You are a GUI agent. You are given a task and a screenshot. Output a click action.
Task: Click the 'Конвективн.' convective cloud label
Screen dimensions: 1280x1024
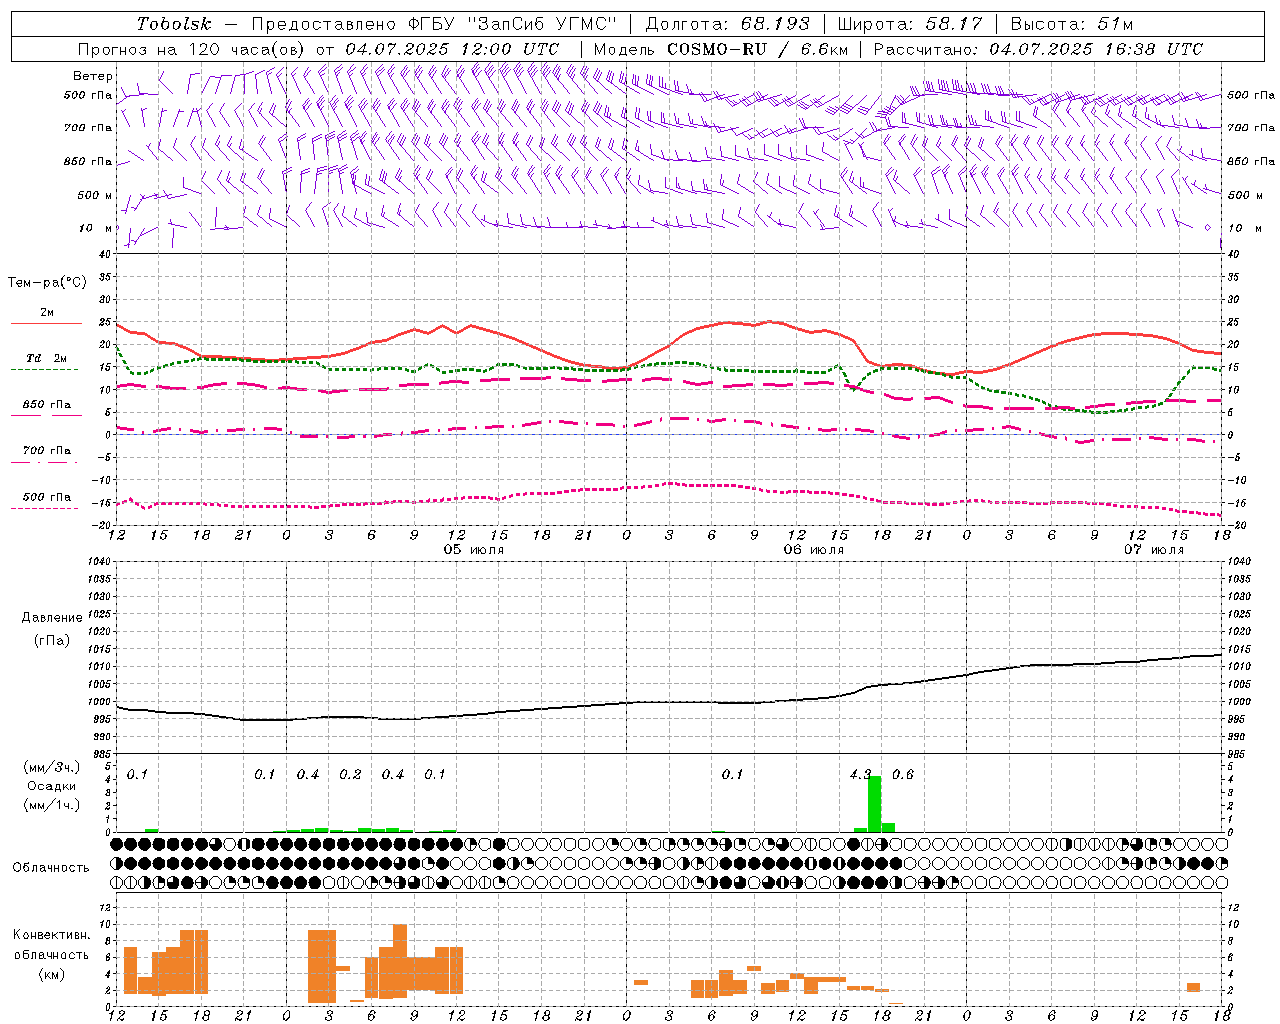[51, 935]
